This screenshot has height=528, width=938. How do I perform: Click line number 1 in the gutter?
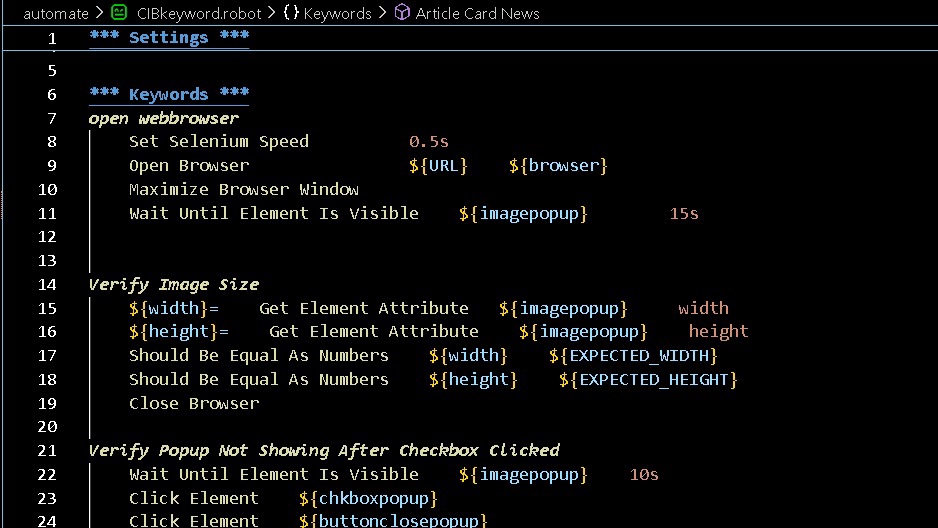point(50,38)
